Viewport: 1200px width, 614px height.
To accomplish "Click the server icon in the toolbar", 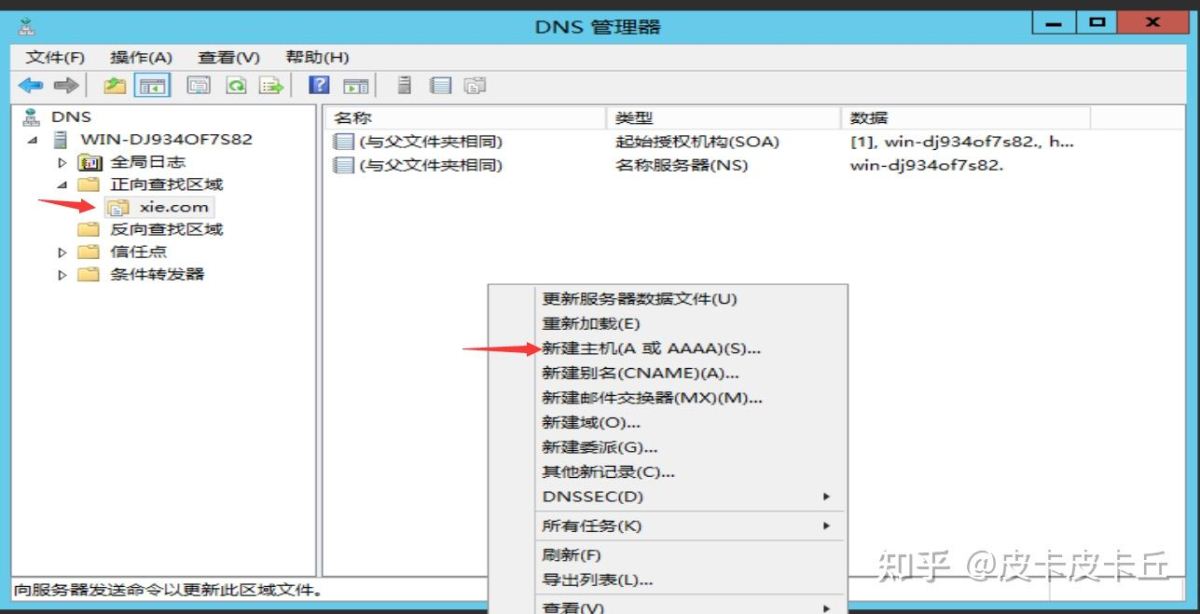I will [x=405, y=86].
